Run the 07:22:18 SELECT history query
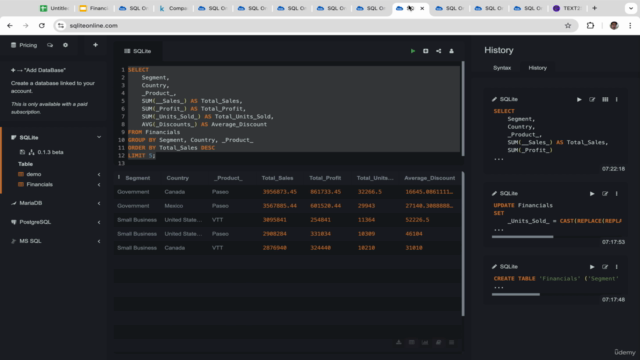The image size is (640, 360). click(x=579, y=99)
